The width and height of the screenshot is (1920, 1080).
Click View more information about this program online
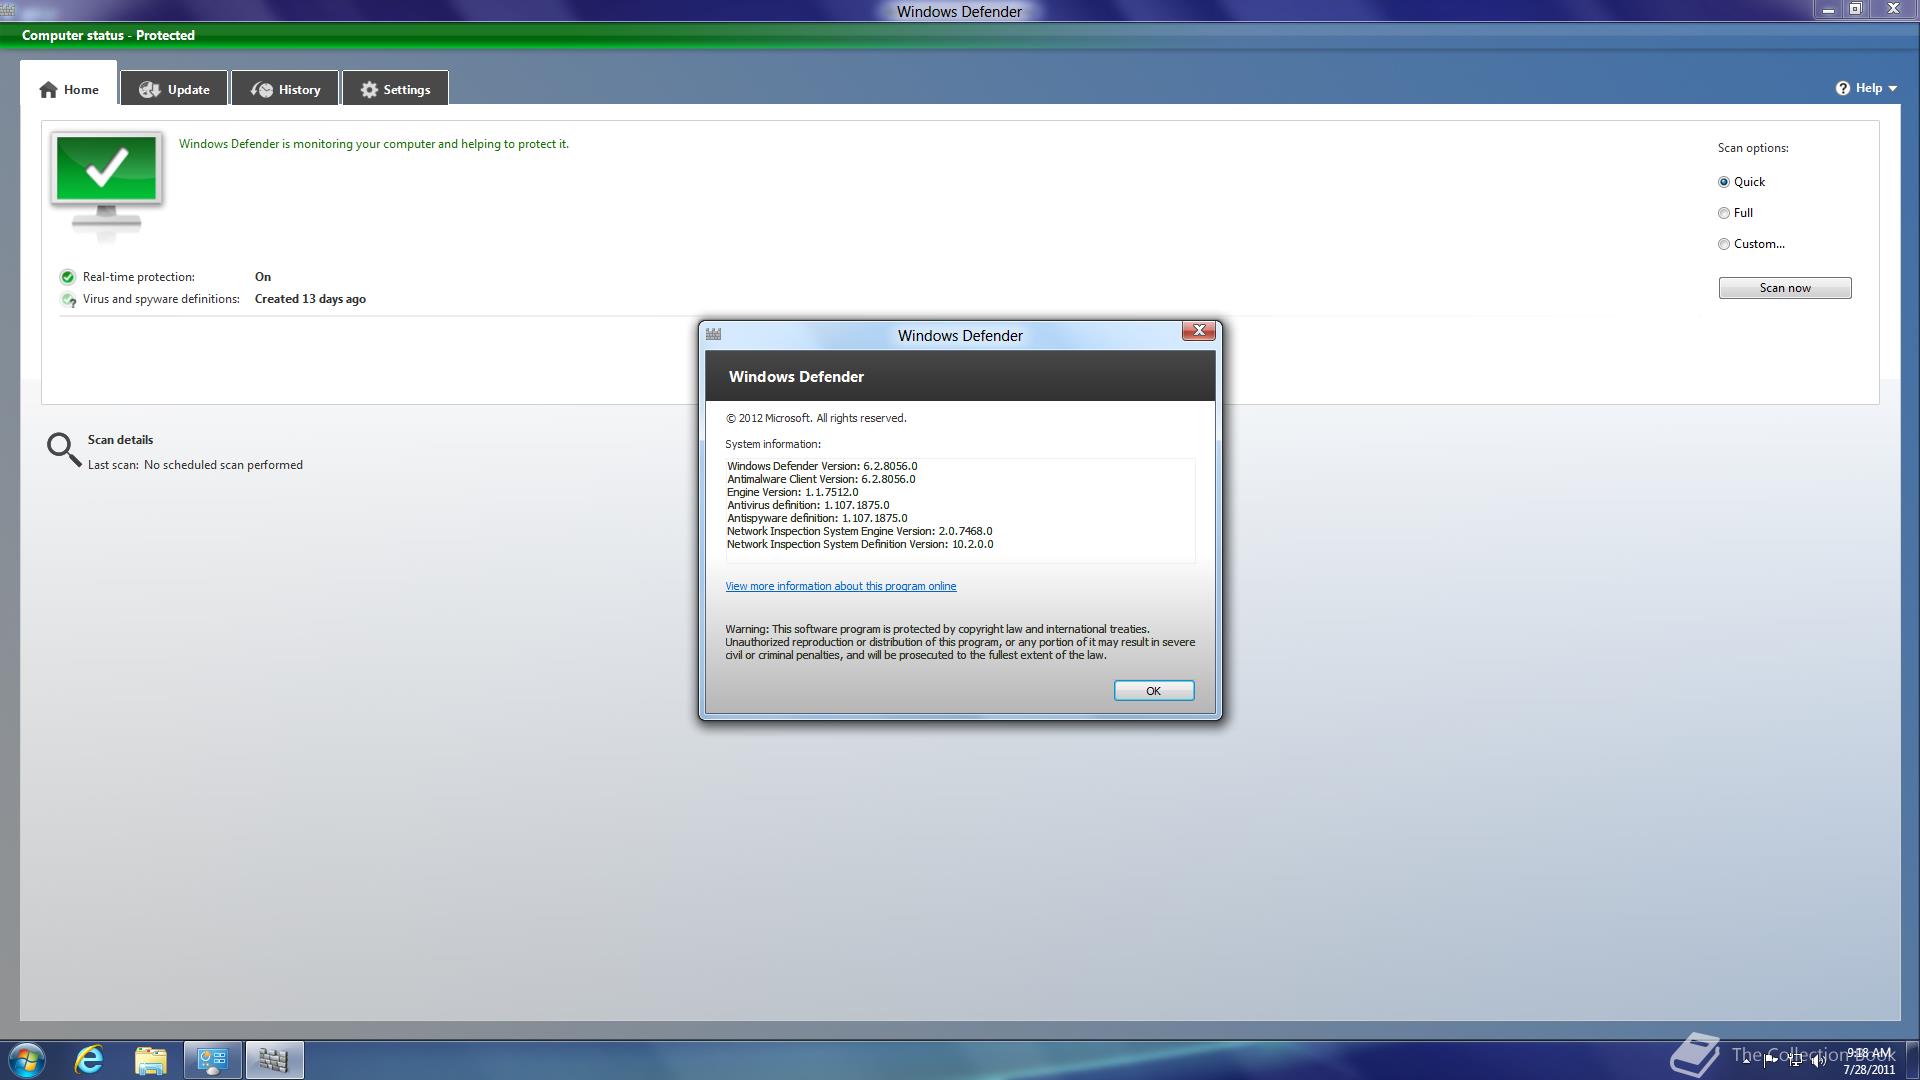click(840, 586)
